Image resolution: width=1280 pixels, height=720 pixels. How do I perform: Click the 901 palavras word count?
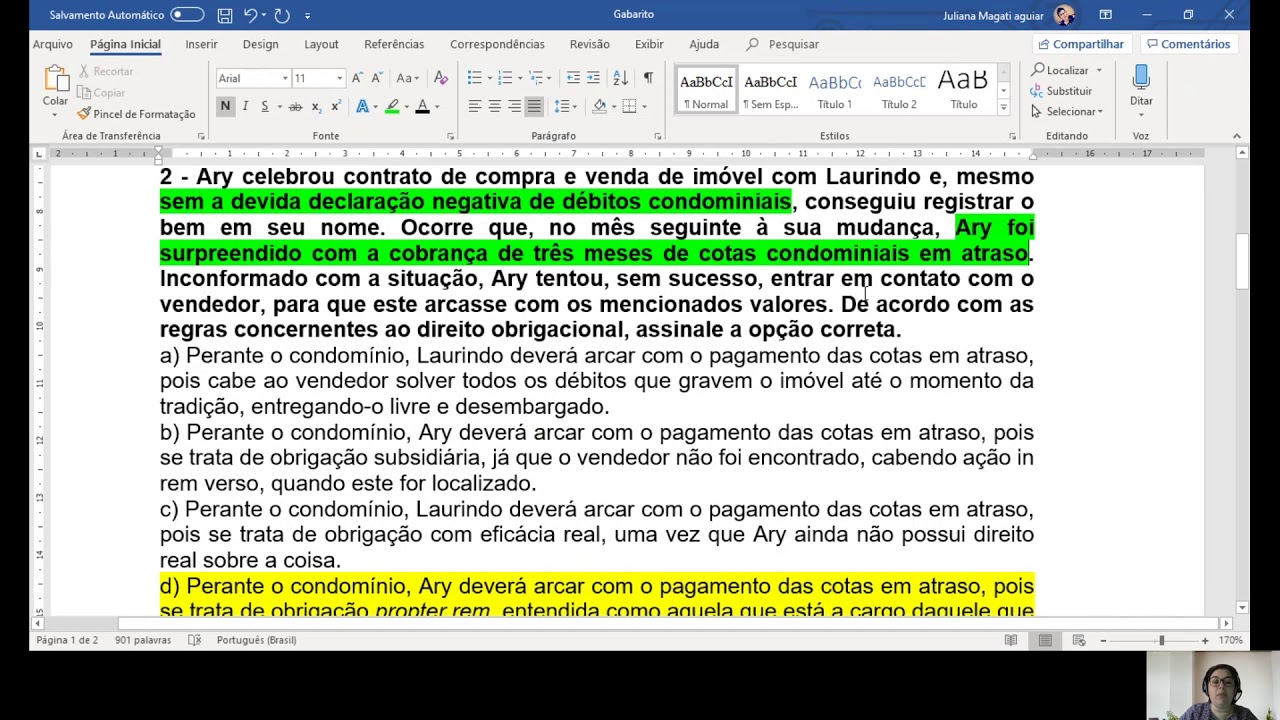tap(143, 640)
